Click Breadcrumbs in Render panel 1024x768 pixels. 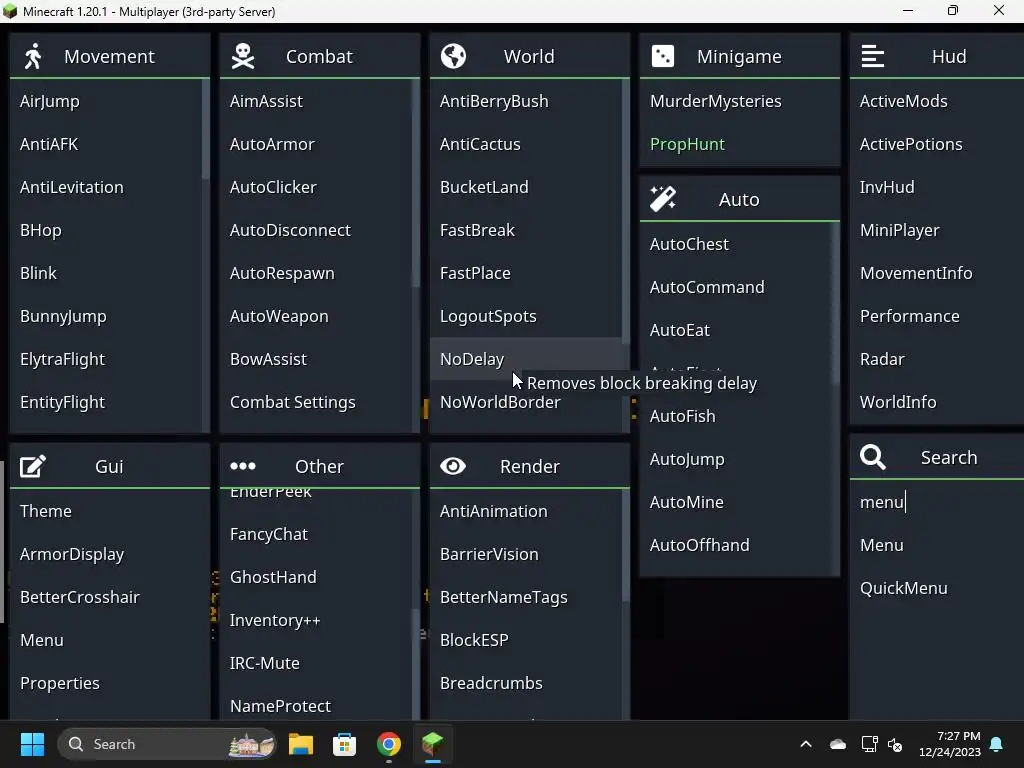pos(526,683)
